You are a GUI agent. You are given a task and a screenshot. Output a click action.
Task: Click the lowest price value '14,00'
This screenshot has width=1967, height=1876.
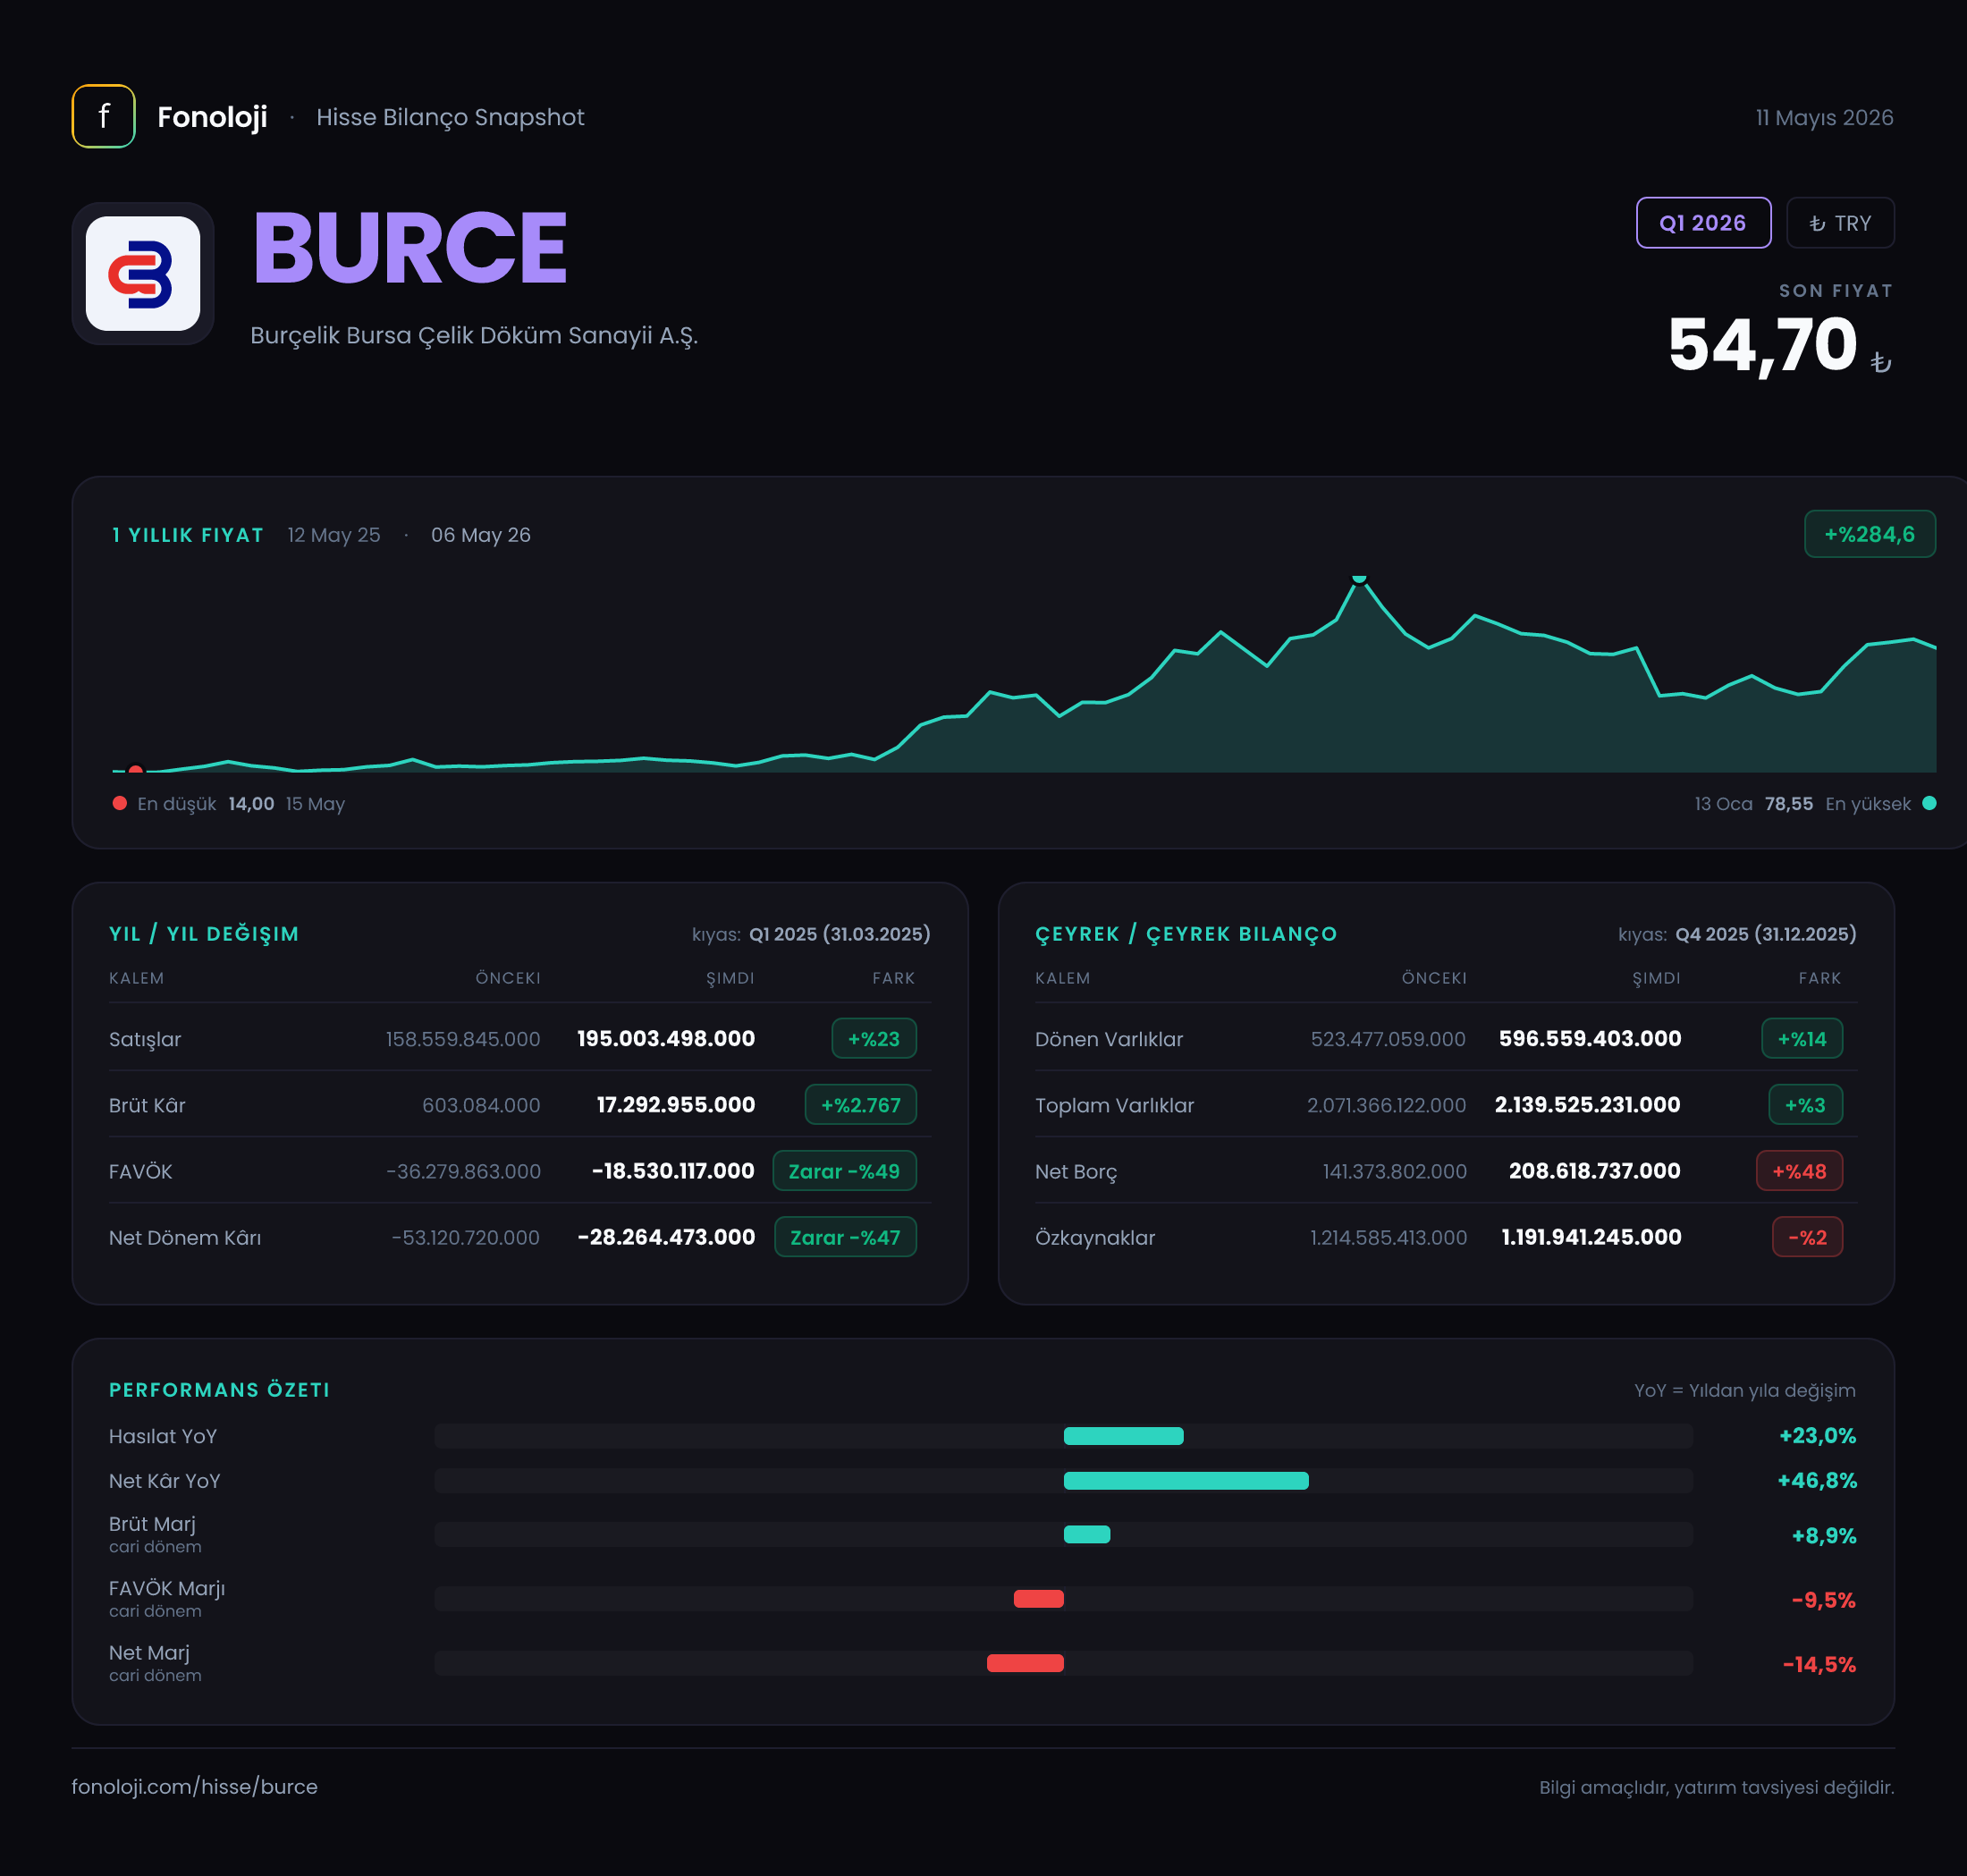tap(251, 803)
